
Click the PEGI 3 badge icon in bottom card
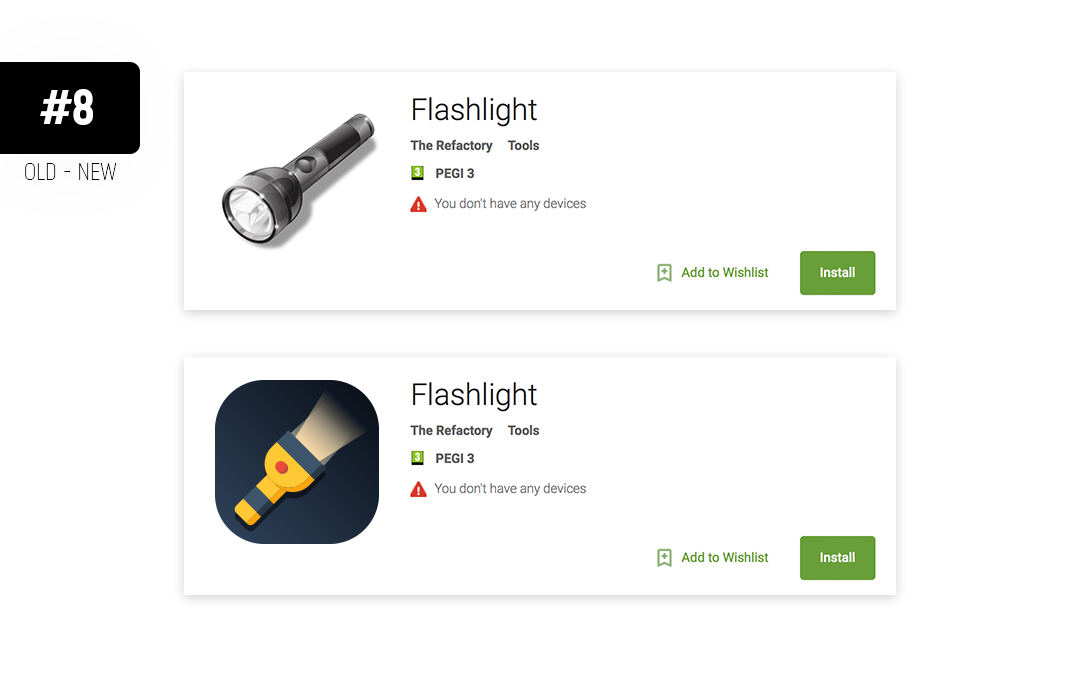pyautogui.click(x=417, y=457)
